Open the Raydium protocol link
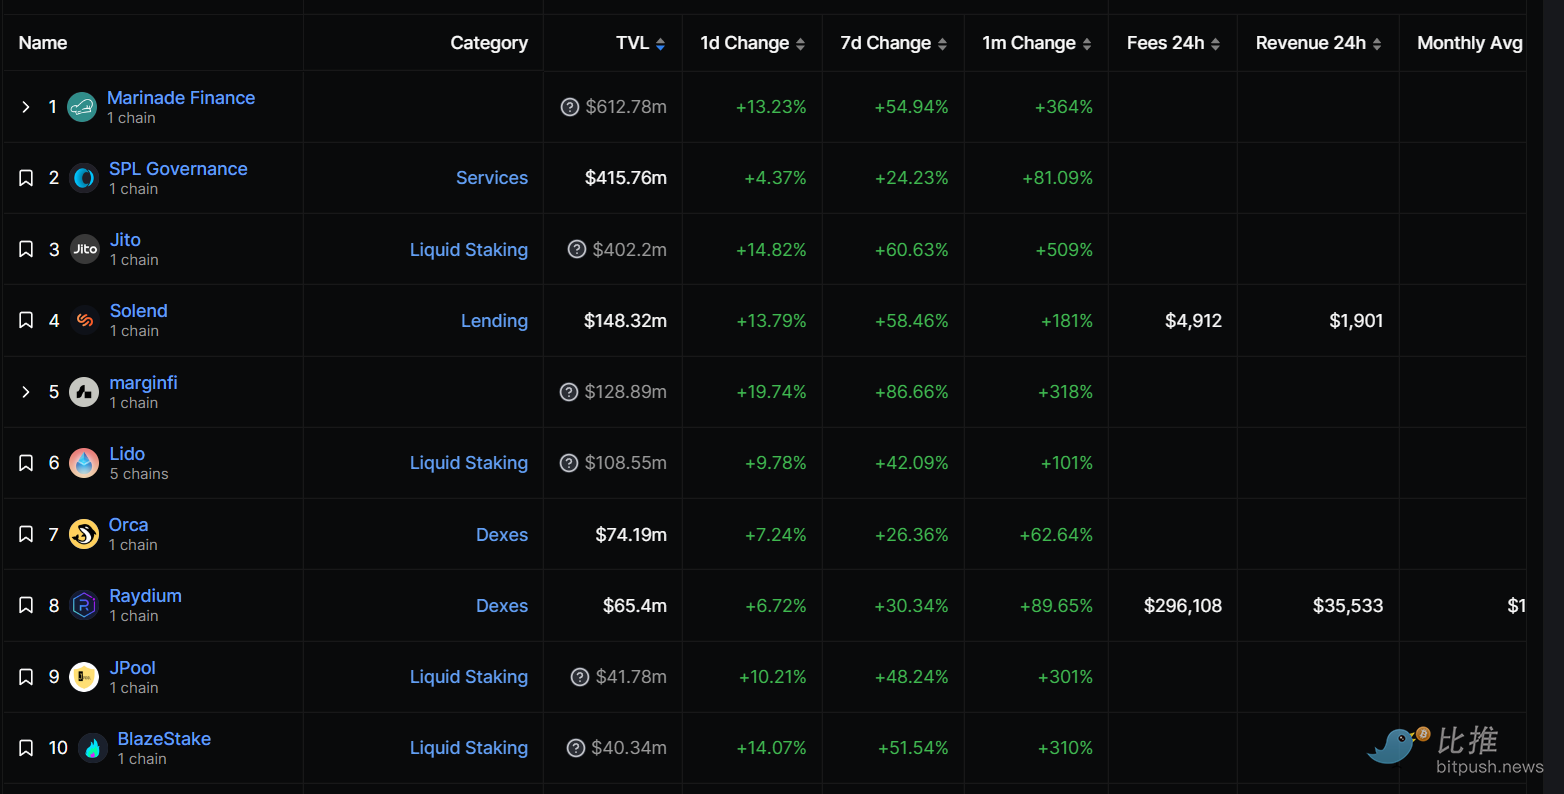 (145, 596)
